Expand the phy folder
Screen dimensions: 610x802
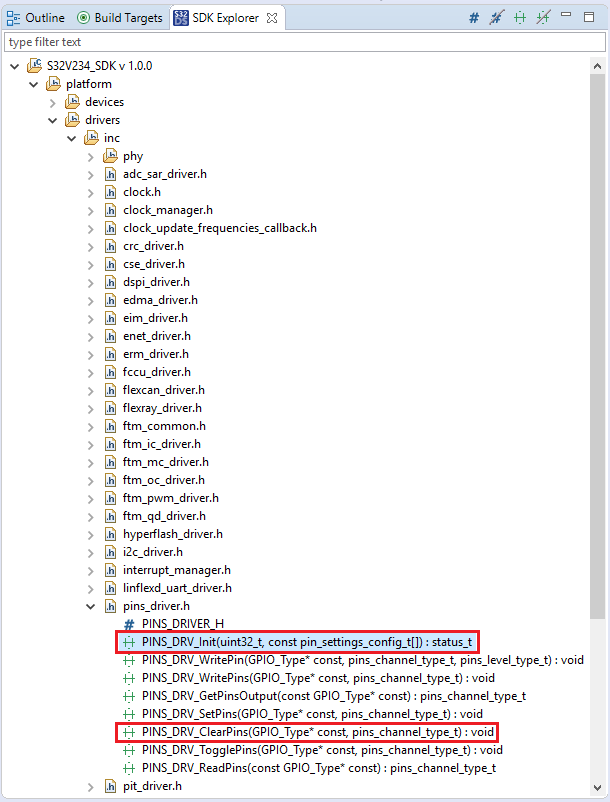91,157
